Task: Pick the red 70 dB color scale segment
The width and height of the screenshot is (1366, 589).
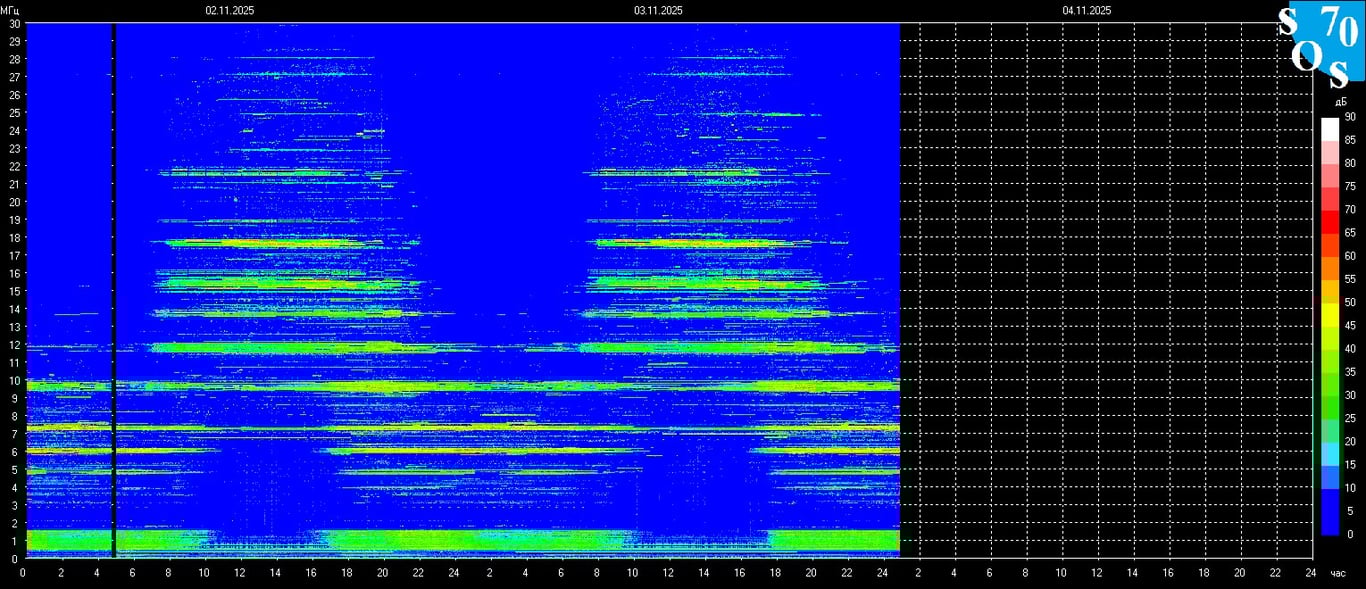Action: pyautogui.click(x=1329, y=218)
